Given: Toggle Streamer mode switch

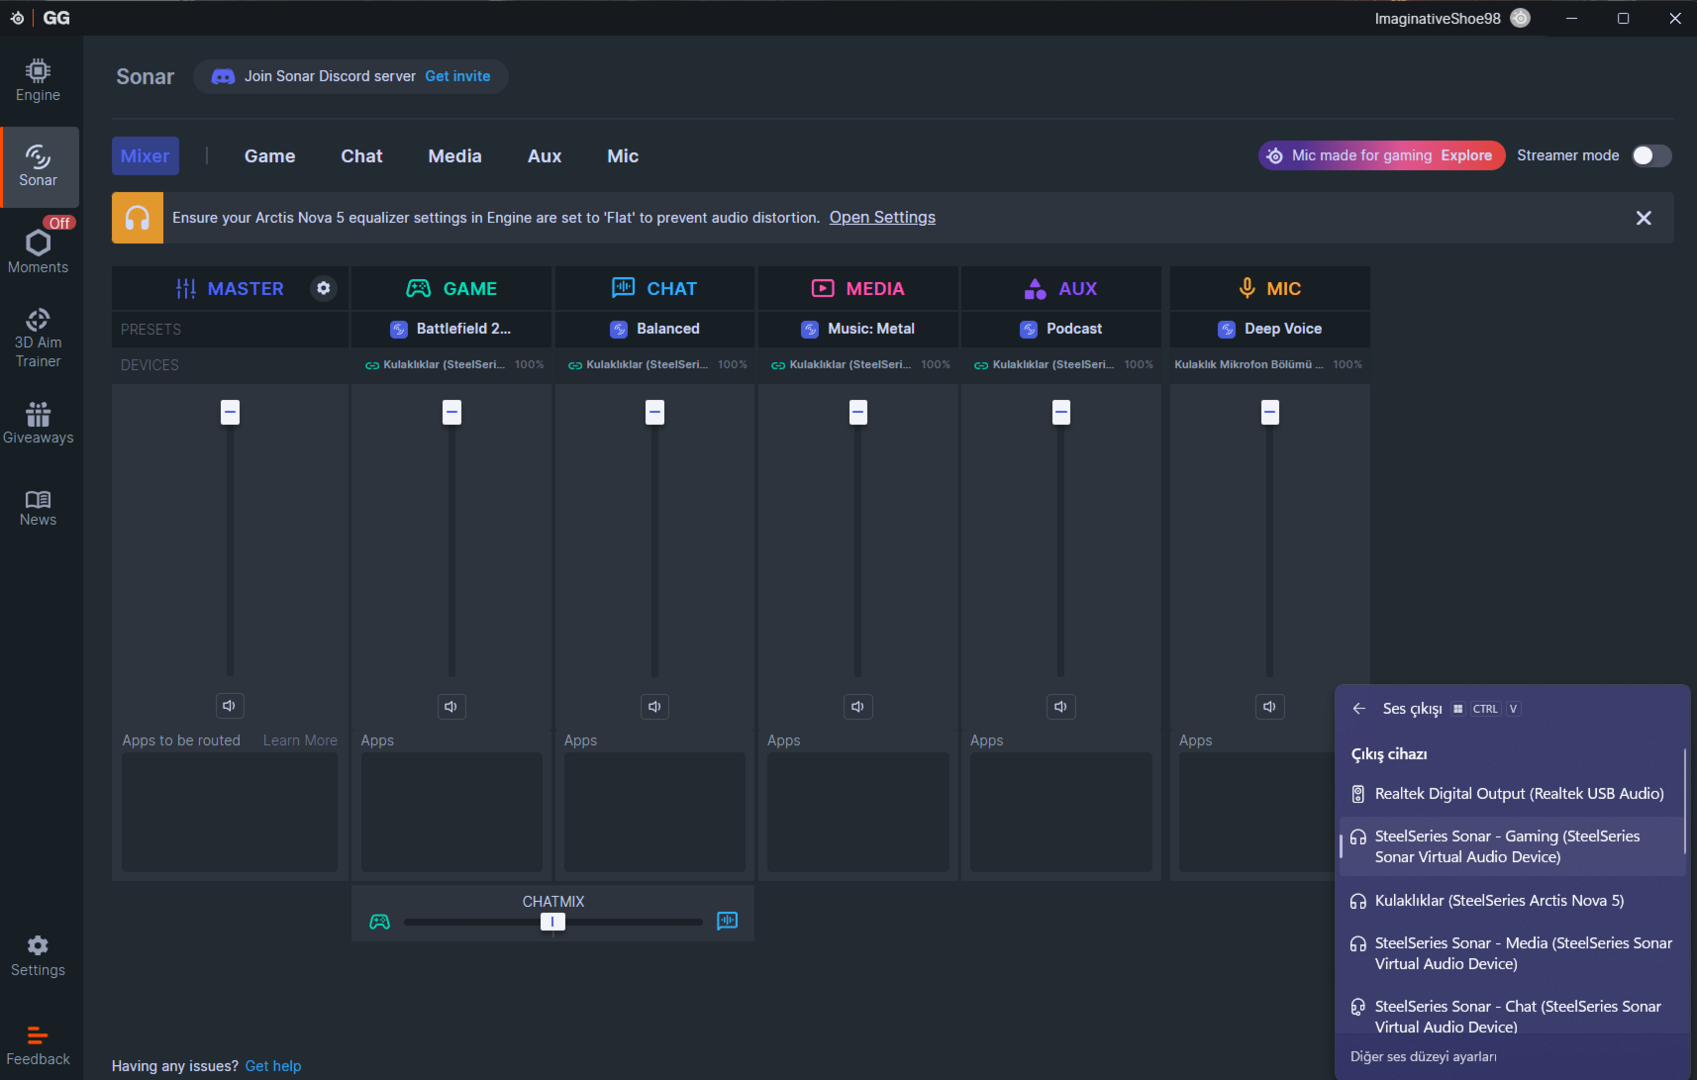Looking at the screenshot, I should pyautogui.click(x=1651, y=155).
